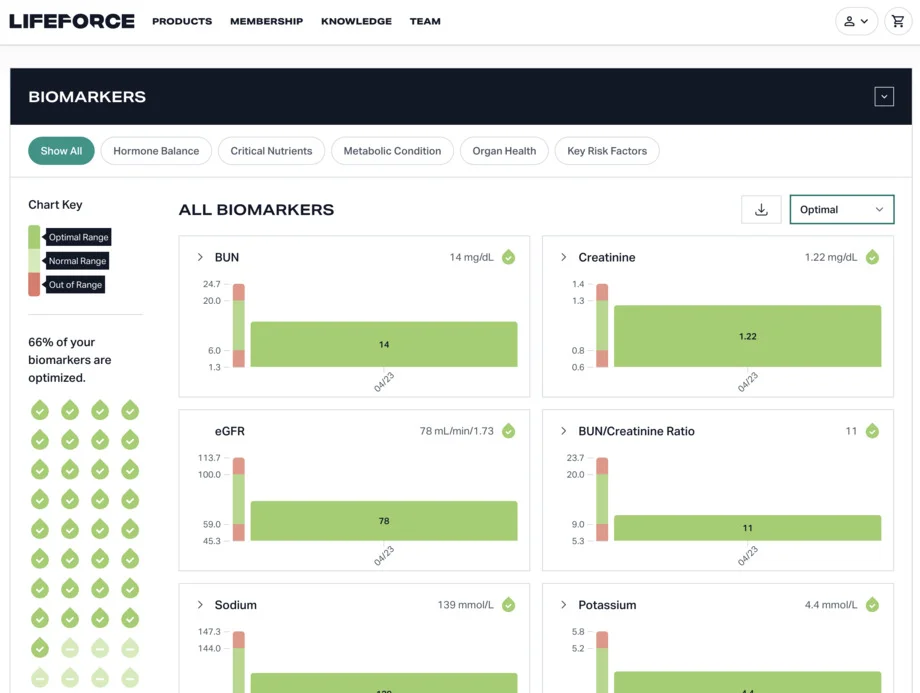Click the status badge beside Creatinine result
Screen dimensions: 920x693
tap(871, 257)
